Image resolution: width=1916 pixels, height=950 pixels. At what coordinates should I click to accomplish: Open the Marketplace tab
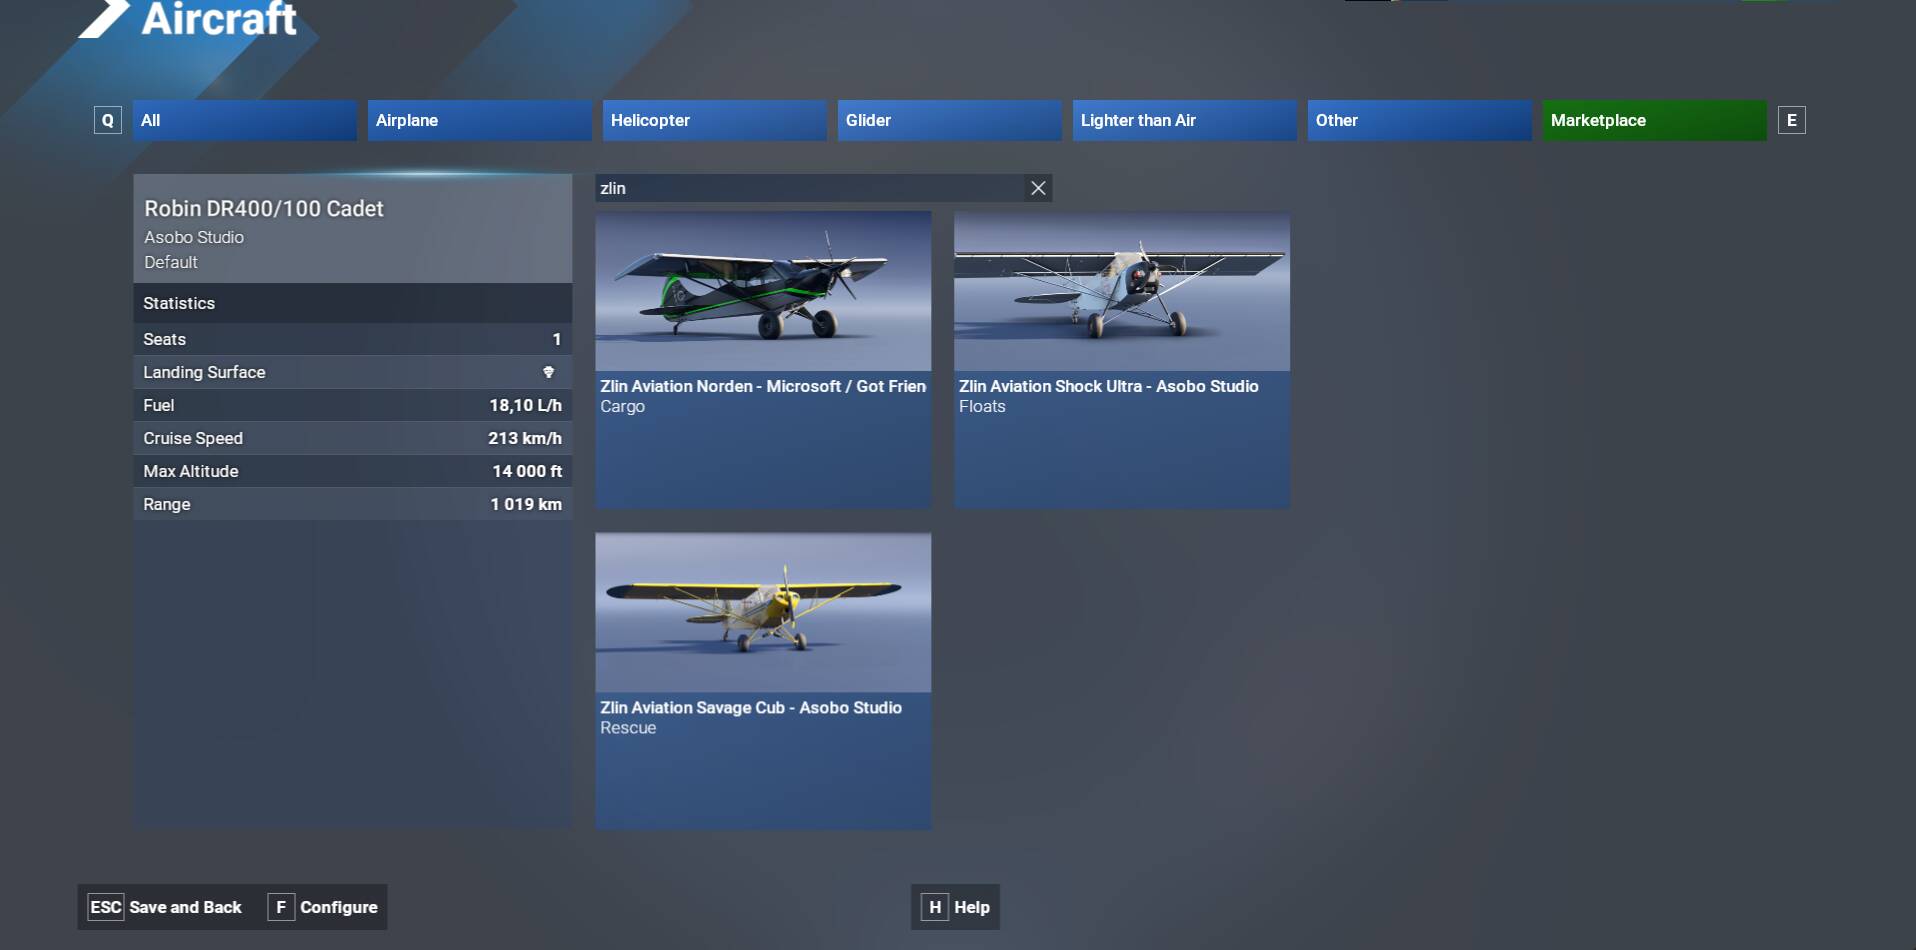1655,120
